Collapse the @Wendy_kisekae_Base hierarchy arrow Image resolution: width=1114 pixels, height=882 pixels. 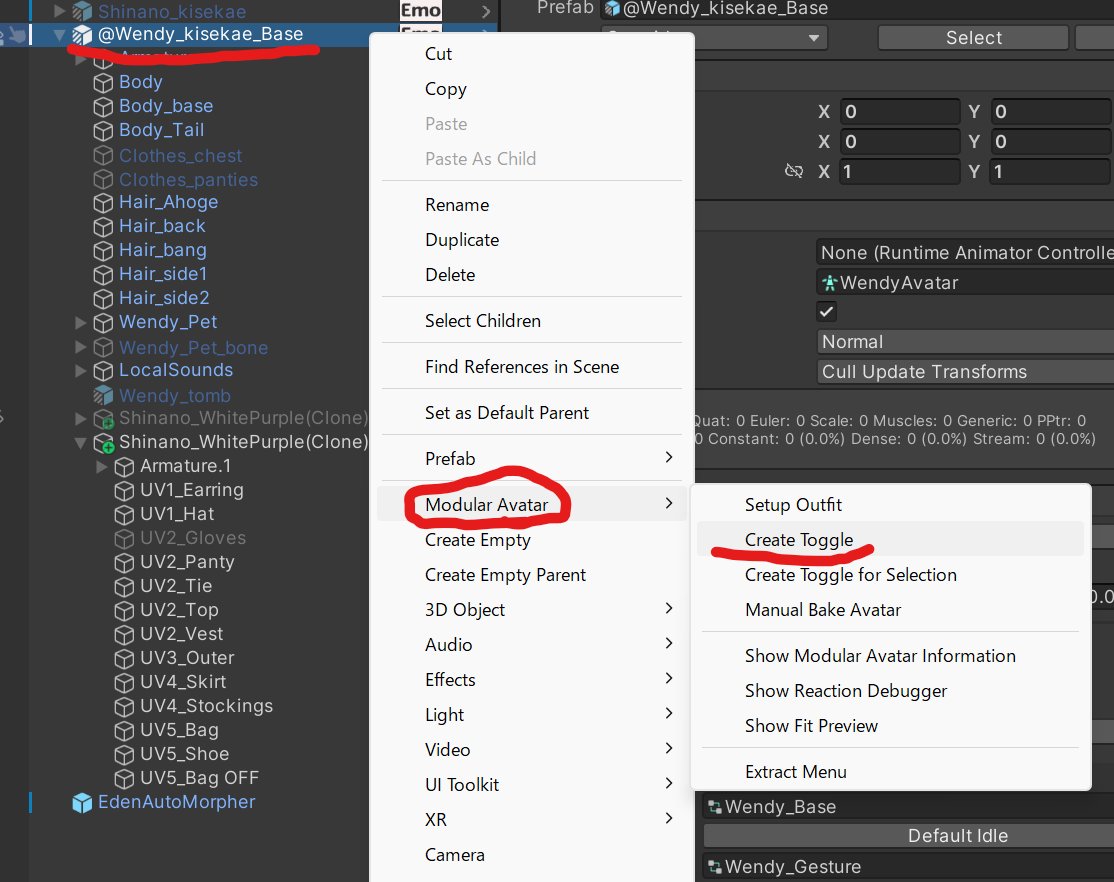[x=60, y=34]
